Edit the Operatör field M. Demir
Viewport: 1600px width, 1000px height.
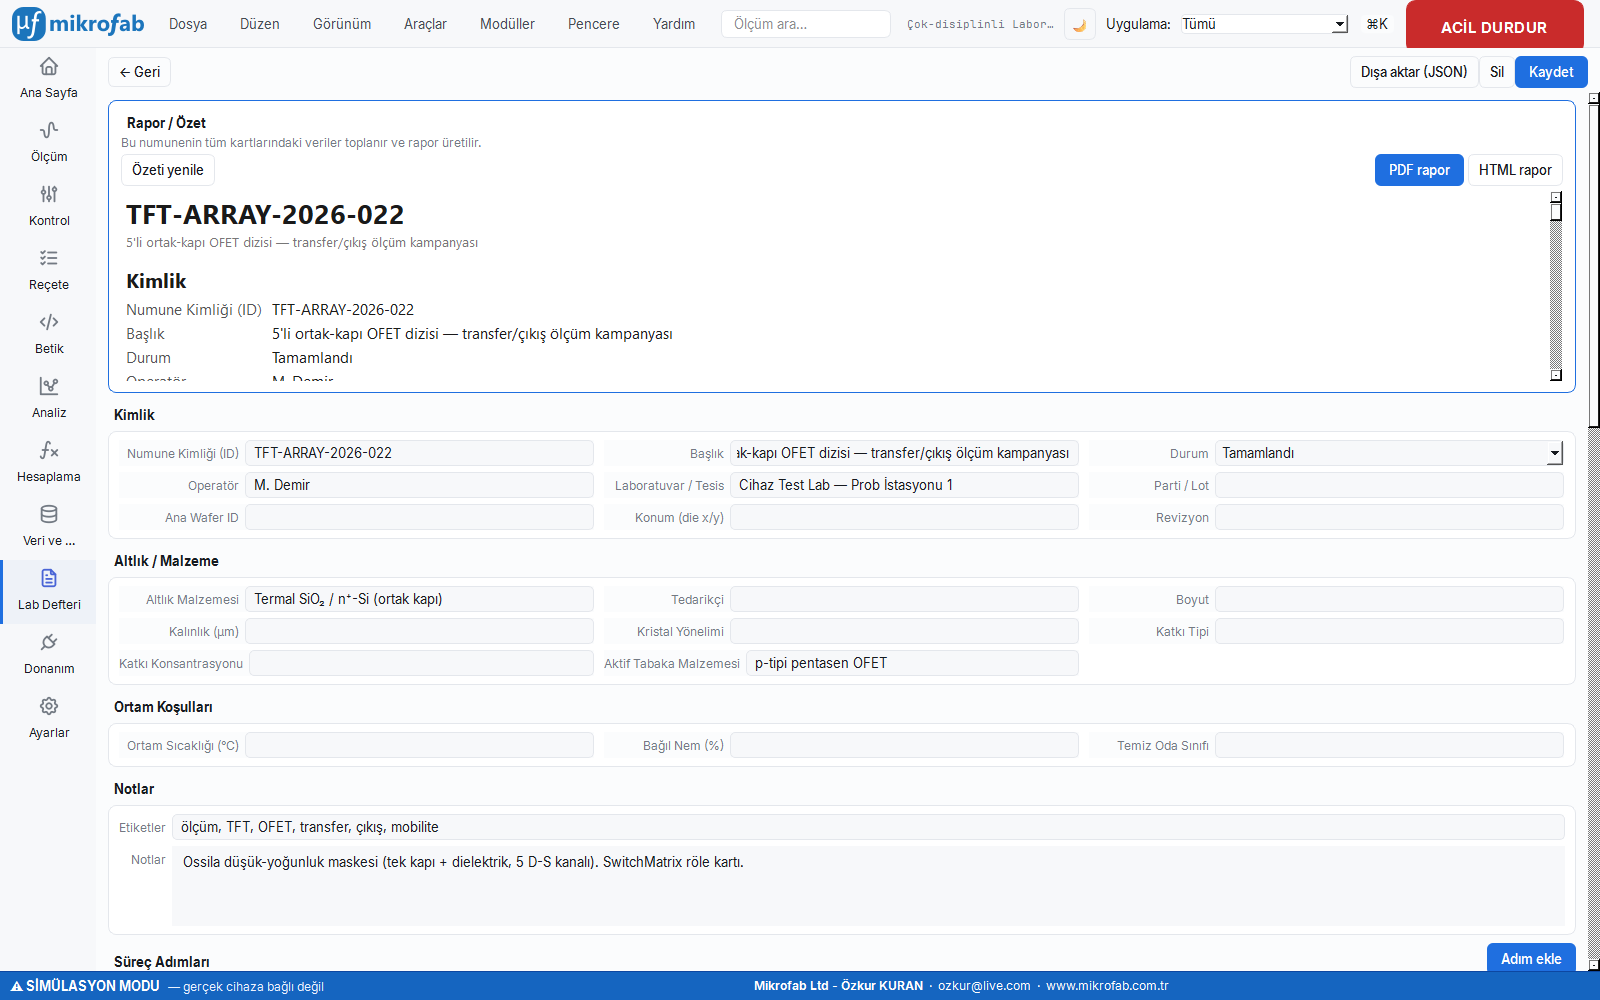click(419, 485)
